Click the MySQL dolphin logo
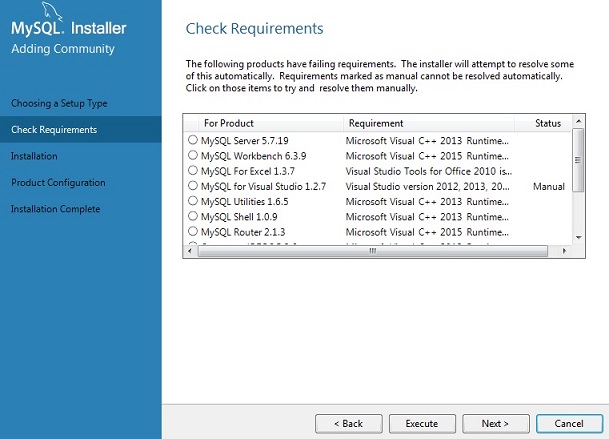Viewport: 609px width, 439px height. [52, 10]
